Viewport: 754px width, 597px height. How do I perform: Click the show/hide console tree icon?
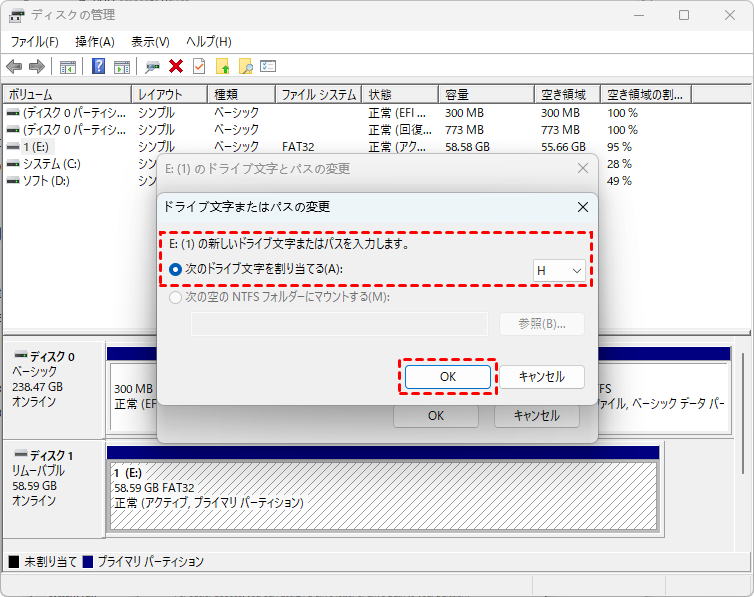[68, 66]
